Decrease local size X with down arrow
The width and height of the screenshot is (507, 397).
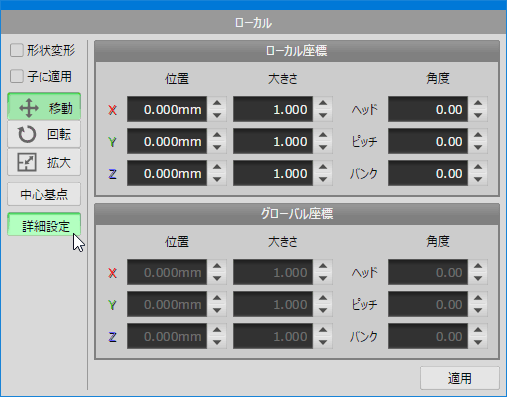[x=323, y=116]
